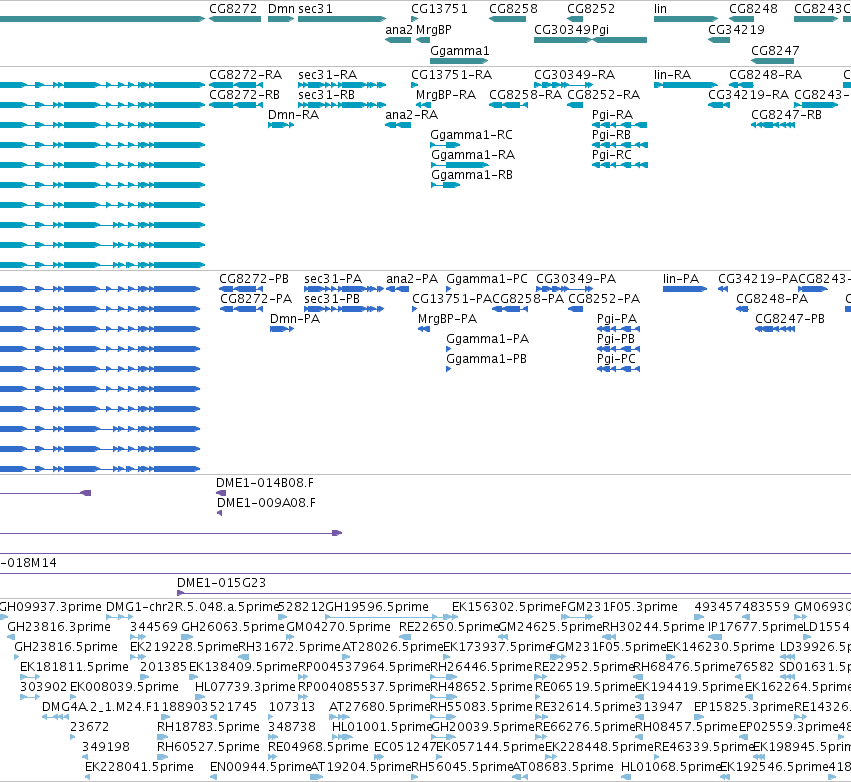This screenshot has width=851, height=782.
Task: Open the RH18783.5prime EST label
Action: 208,727
